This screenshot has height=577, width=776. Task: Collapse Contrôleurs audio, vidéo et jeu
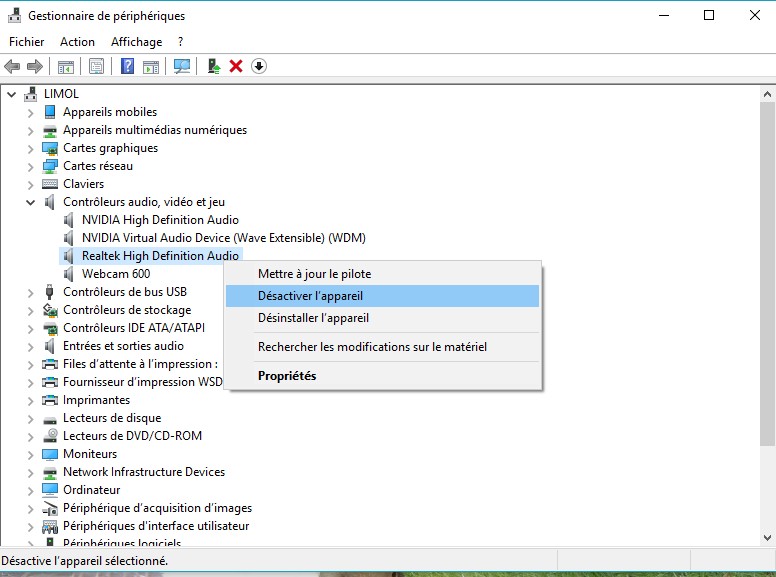click(31, 202)
